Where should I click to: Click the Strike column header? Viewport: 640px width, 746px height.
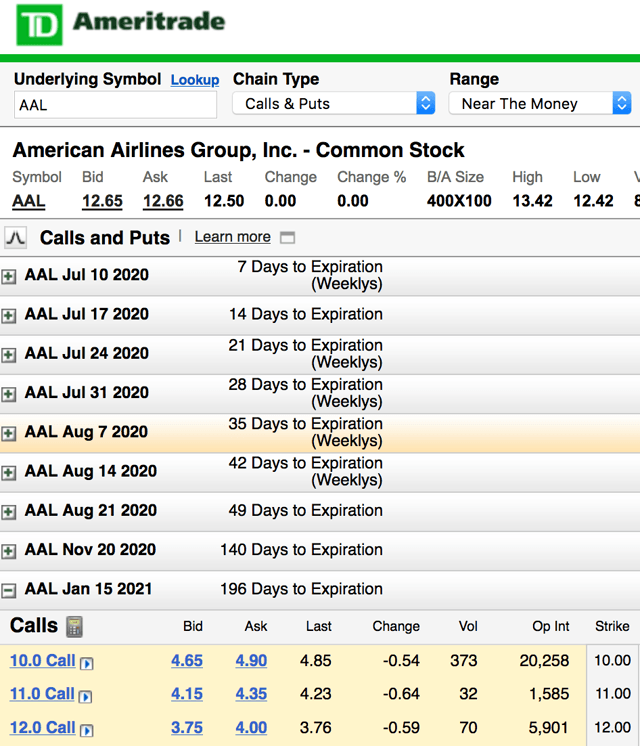pos(612,627)
